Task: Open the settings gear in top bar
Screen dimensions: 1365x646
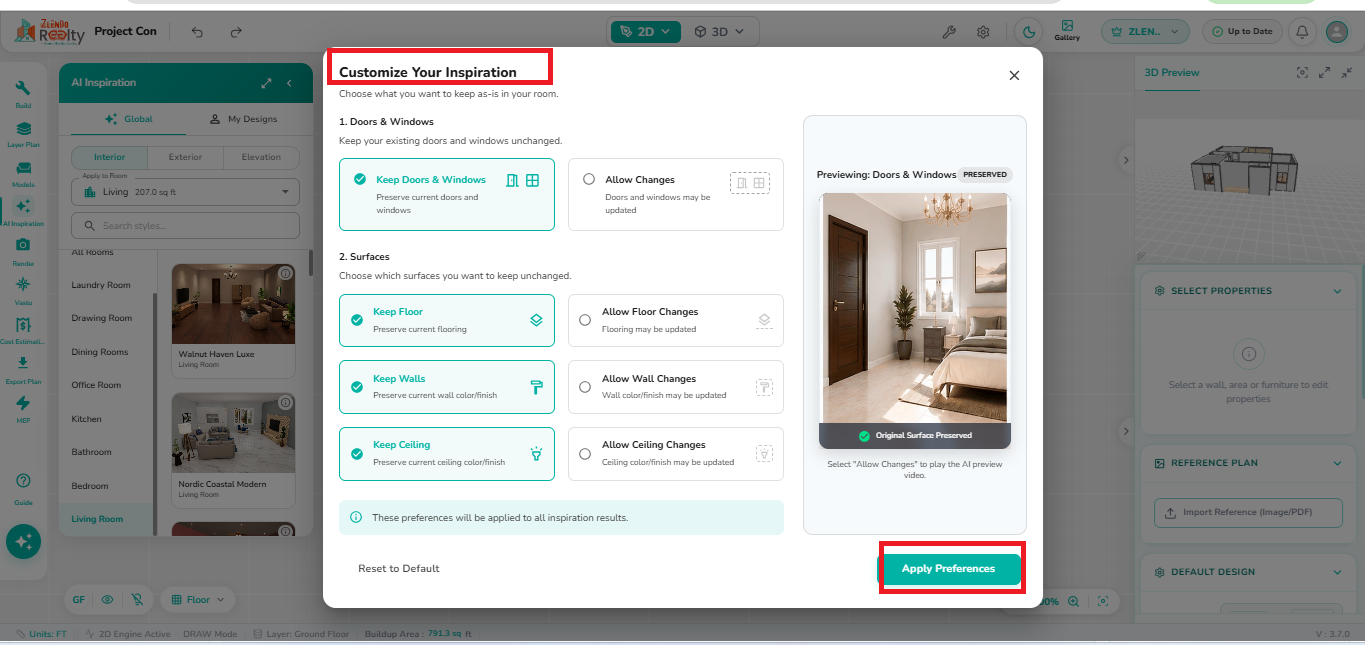Action: pos(983,32)
